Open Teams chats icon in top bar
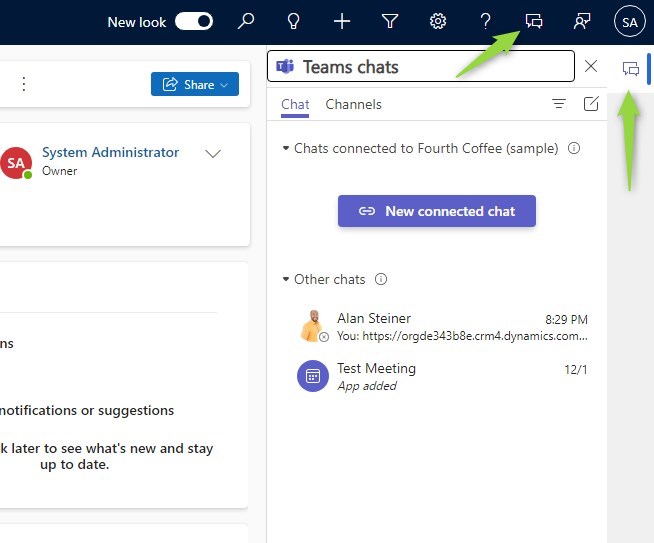Screen dimensions: 654x543 click(534, 21)
